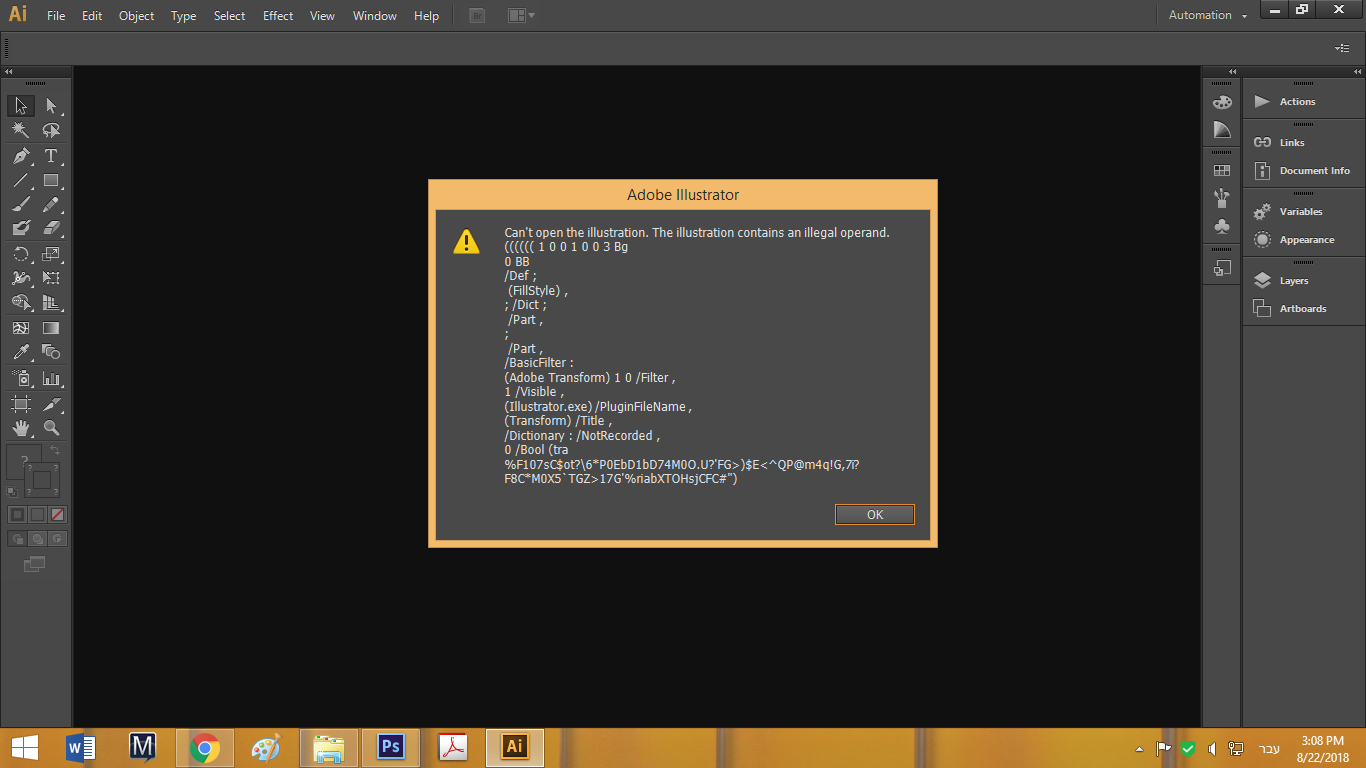Select the Shape Builder tool
The height and width of the screenshot is (768, 1366).
pos(21,302)
